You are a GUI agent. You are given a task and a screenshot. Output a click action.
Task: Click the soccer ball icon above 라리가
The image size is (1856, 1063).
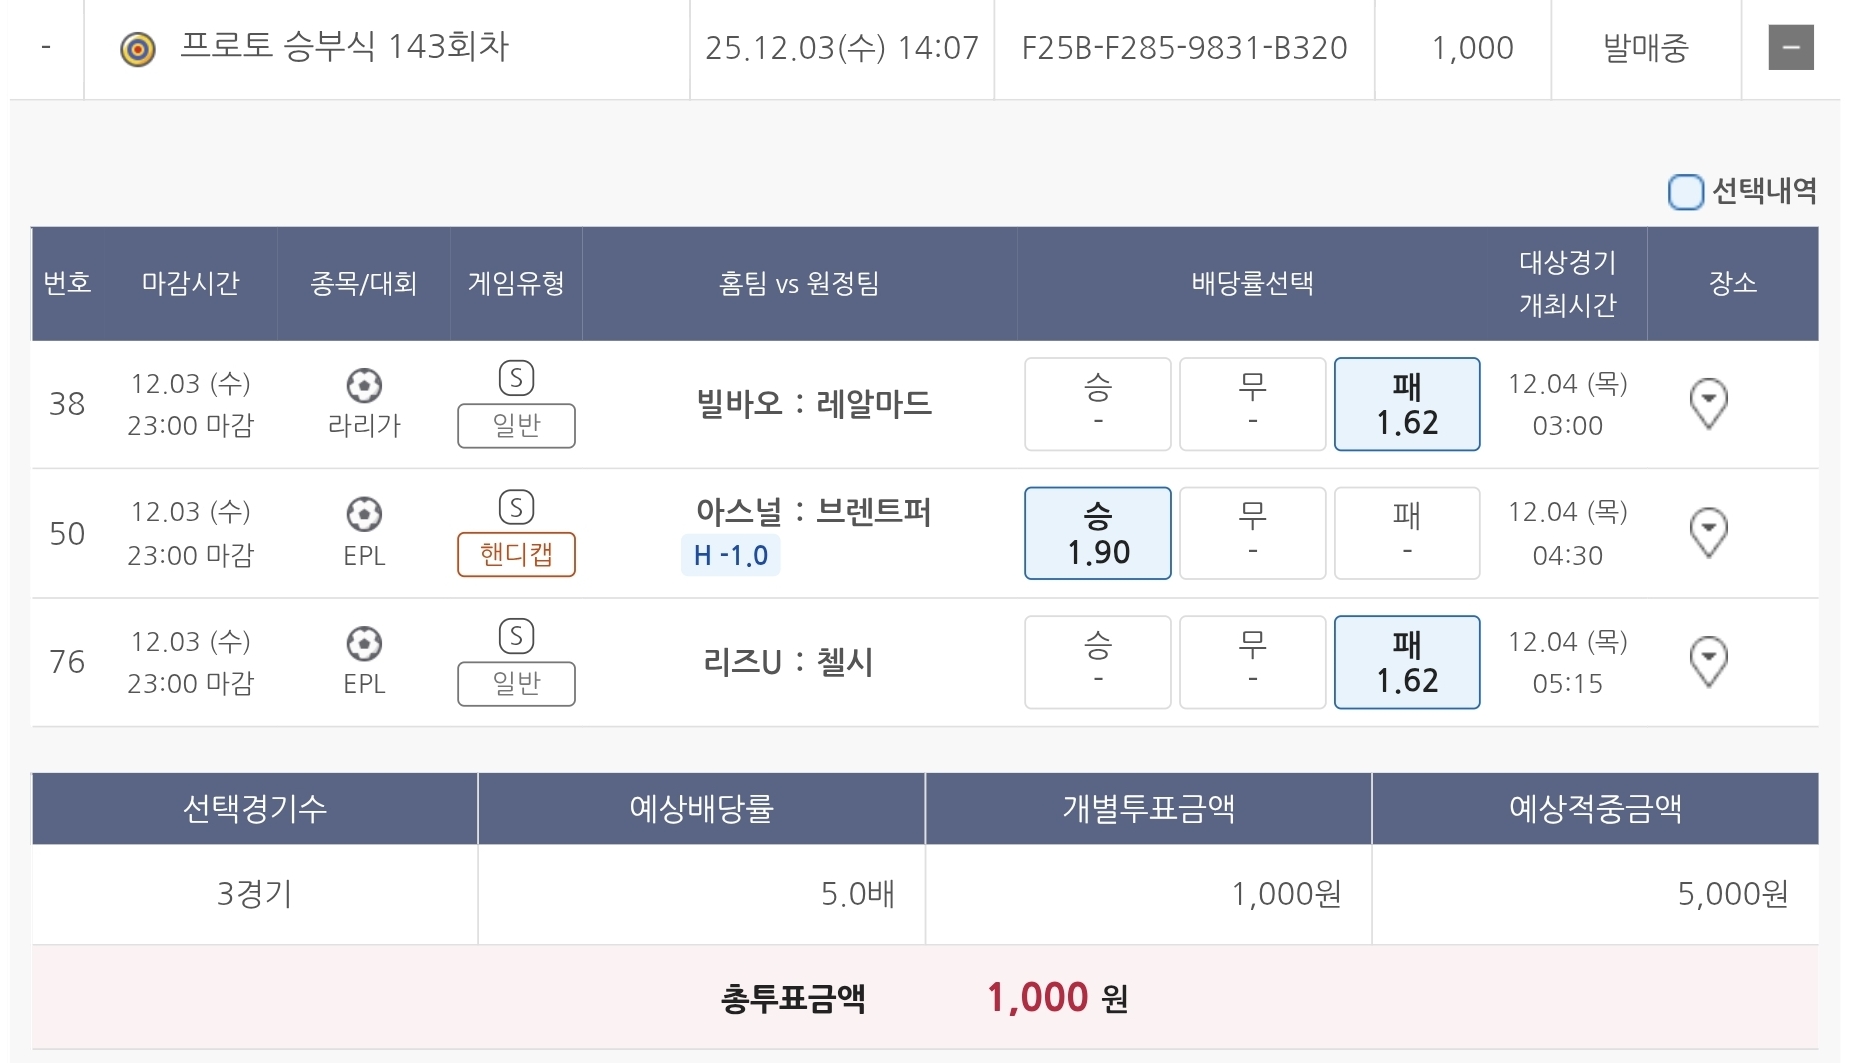coord(364,386)
